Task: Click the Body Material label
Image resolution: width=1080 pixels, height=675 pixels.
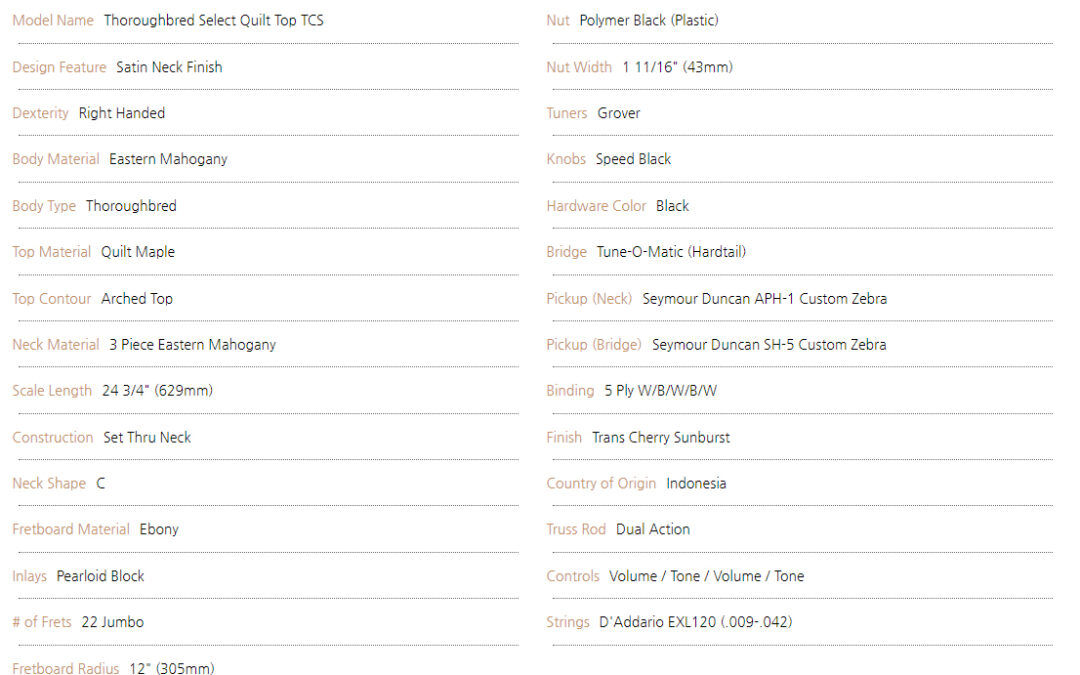Action: [x=56, y=159]
